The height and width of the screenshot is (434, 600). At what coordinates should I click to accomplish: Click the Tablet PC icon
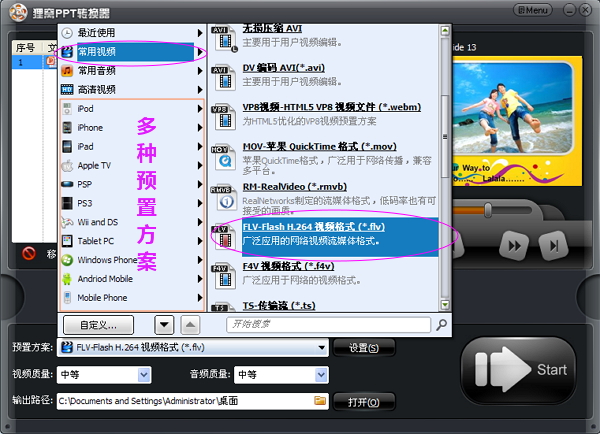pyautogui.click(x=67, y=241)
